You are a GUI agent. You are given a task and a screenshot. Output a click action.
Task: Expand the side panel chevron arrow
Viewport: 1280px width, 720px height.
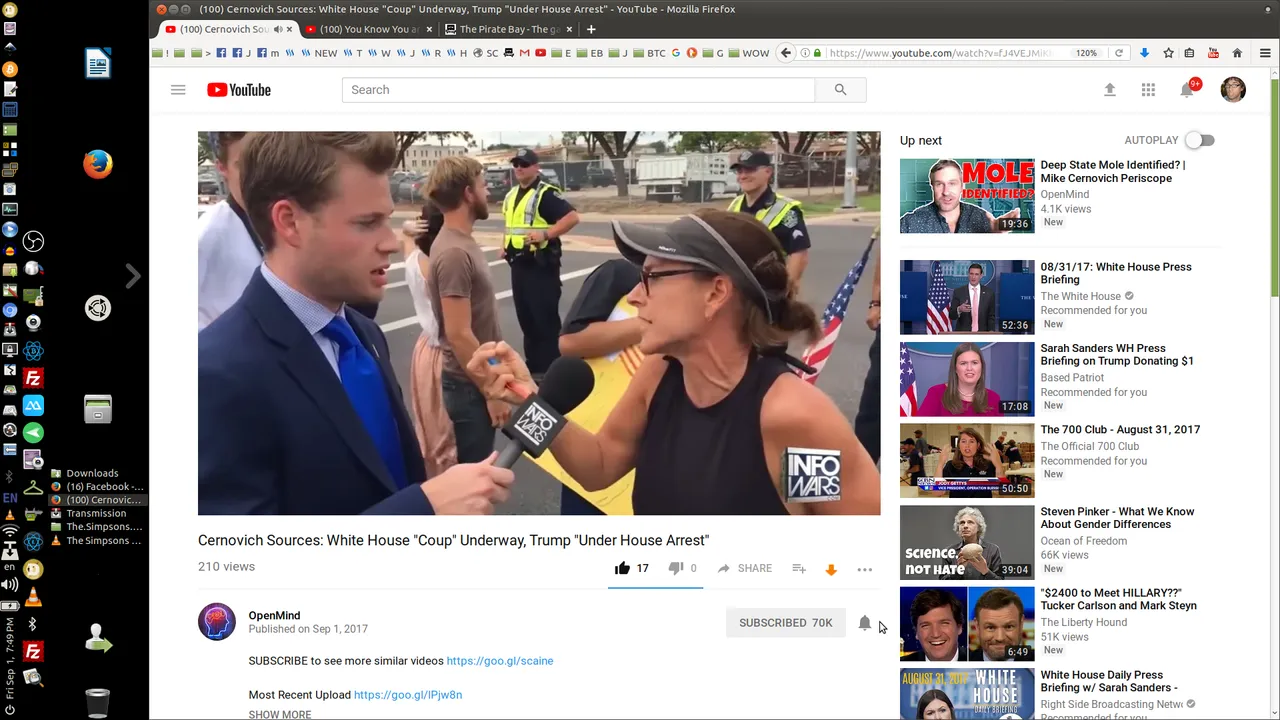click(133, 276)
